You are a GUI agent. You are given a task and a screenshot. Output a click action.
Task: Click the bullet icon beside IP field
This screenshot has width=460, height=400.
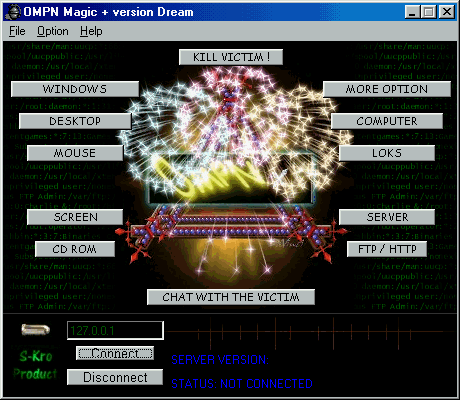coord(36,330)
